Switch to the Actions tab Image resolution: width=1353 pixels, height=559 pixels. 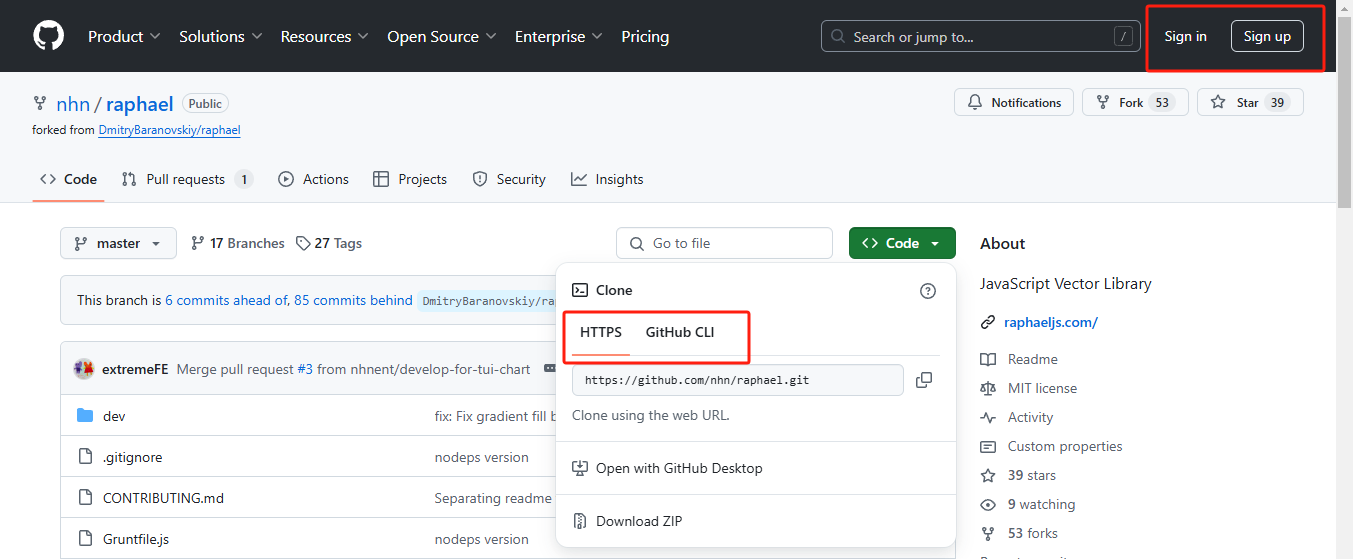(314, 179)
